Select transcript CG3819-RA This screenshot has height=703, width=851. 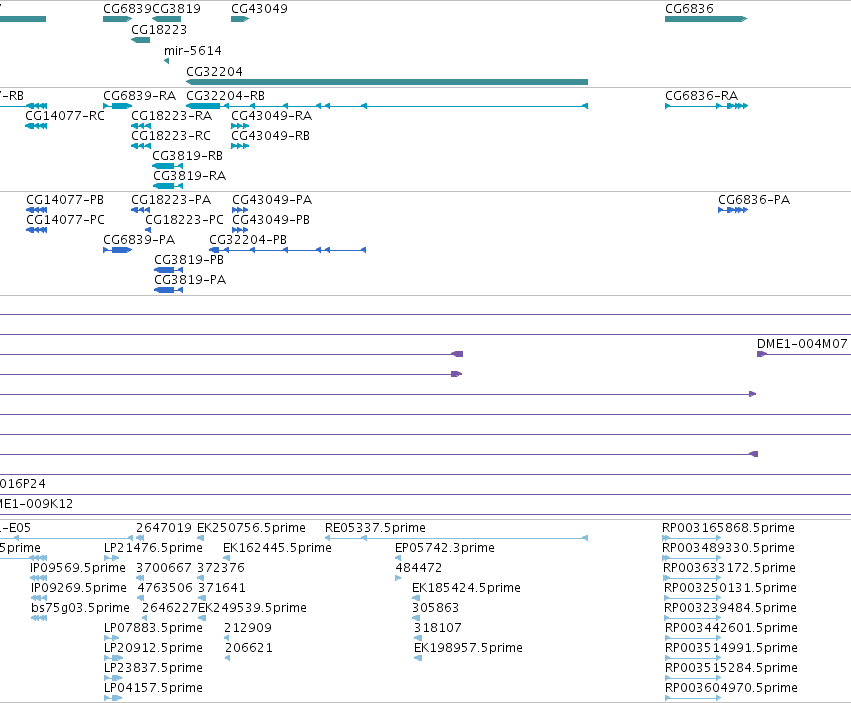tap(189, 176)
